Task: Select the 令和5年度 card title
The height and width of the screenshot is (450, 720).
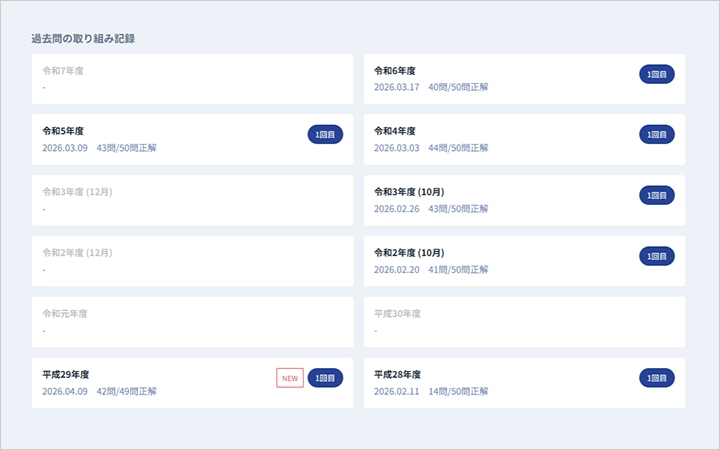Action: click(62, 131)
